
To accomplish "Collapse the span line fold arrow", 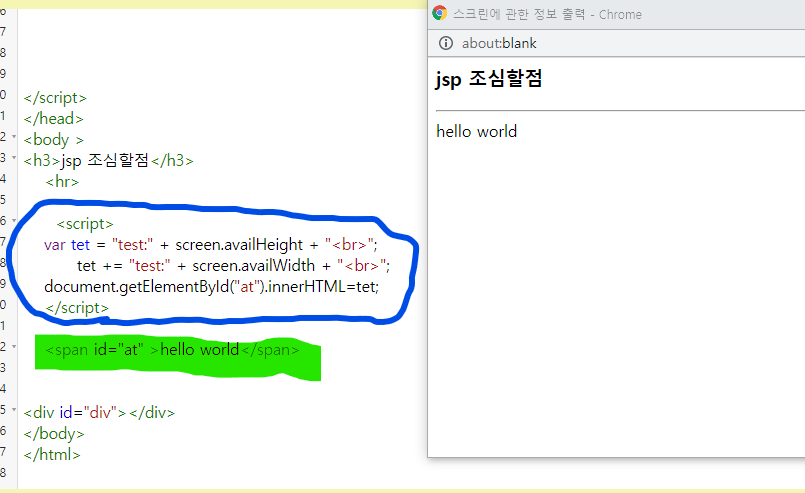I will click(14, 347).
